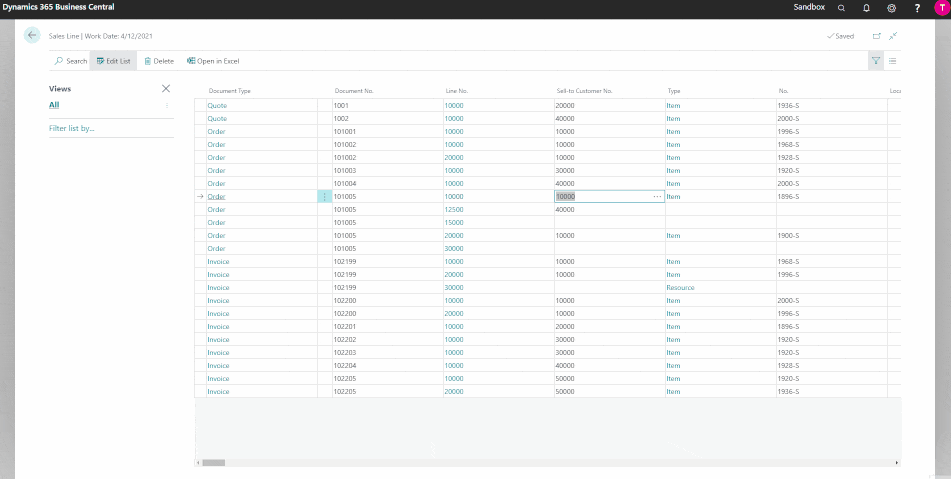Click item number 1936-S in quote 1001 row
This screenshot has width=951, height=479.
(788, 106)
